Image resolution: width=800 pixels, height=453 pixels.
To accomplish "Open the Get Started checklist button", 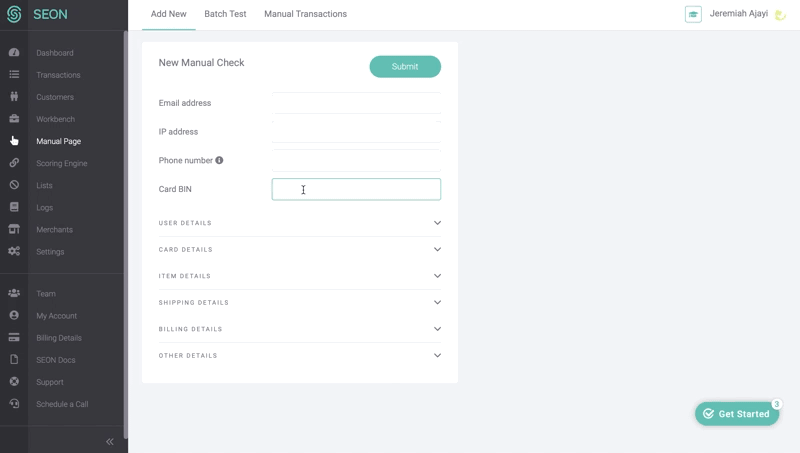I will click(x=737, y=414).
